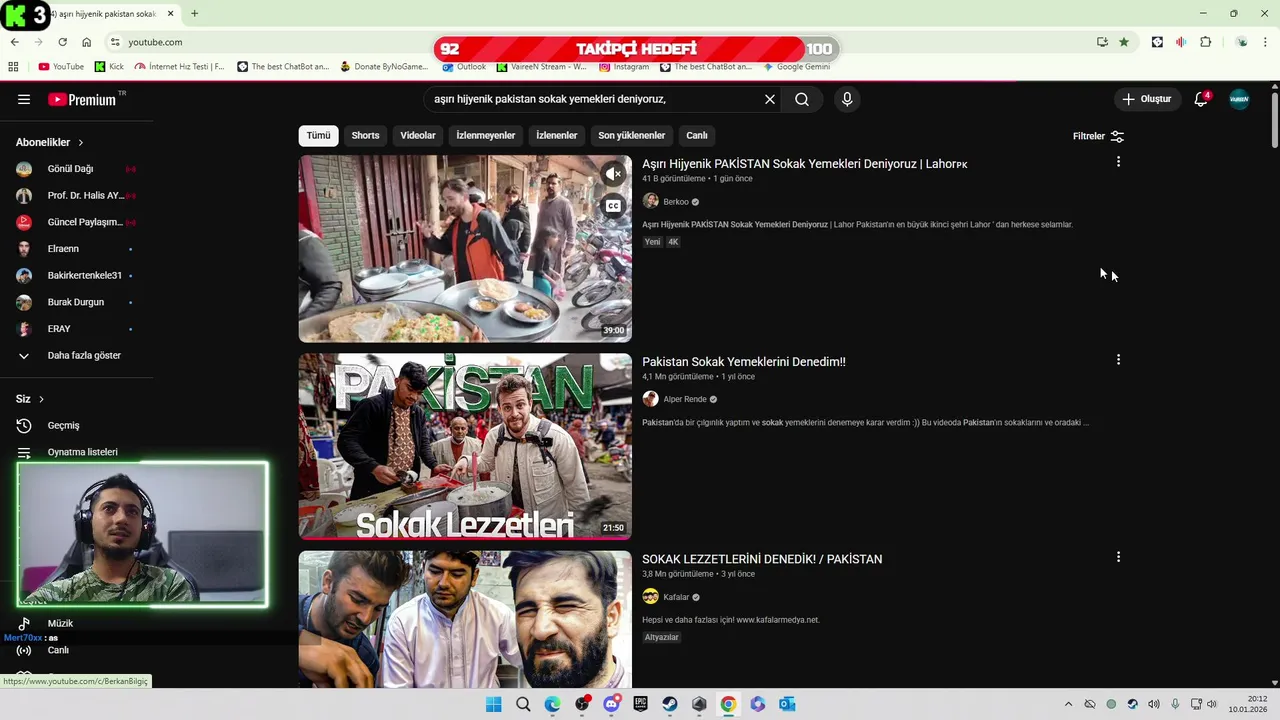Image resolution: width=1280 pixels, height=720 pixels.
Task: Run search with magnifier button
Action: (802, 99)
